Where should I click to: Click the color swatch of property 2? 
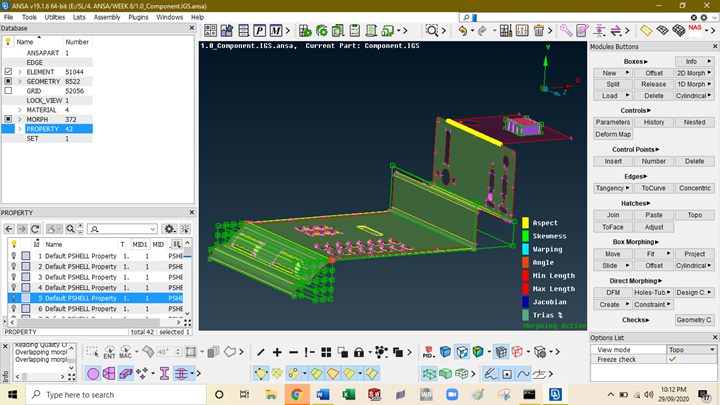(x=26, y=266)
